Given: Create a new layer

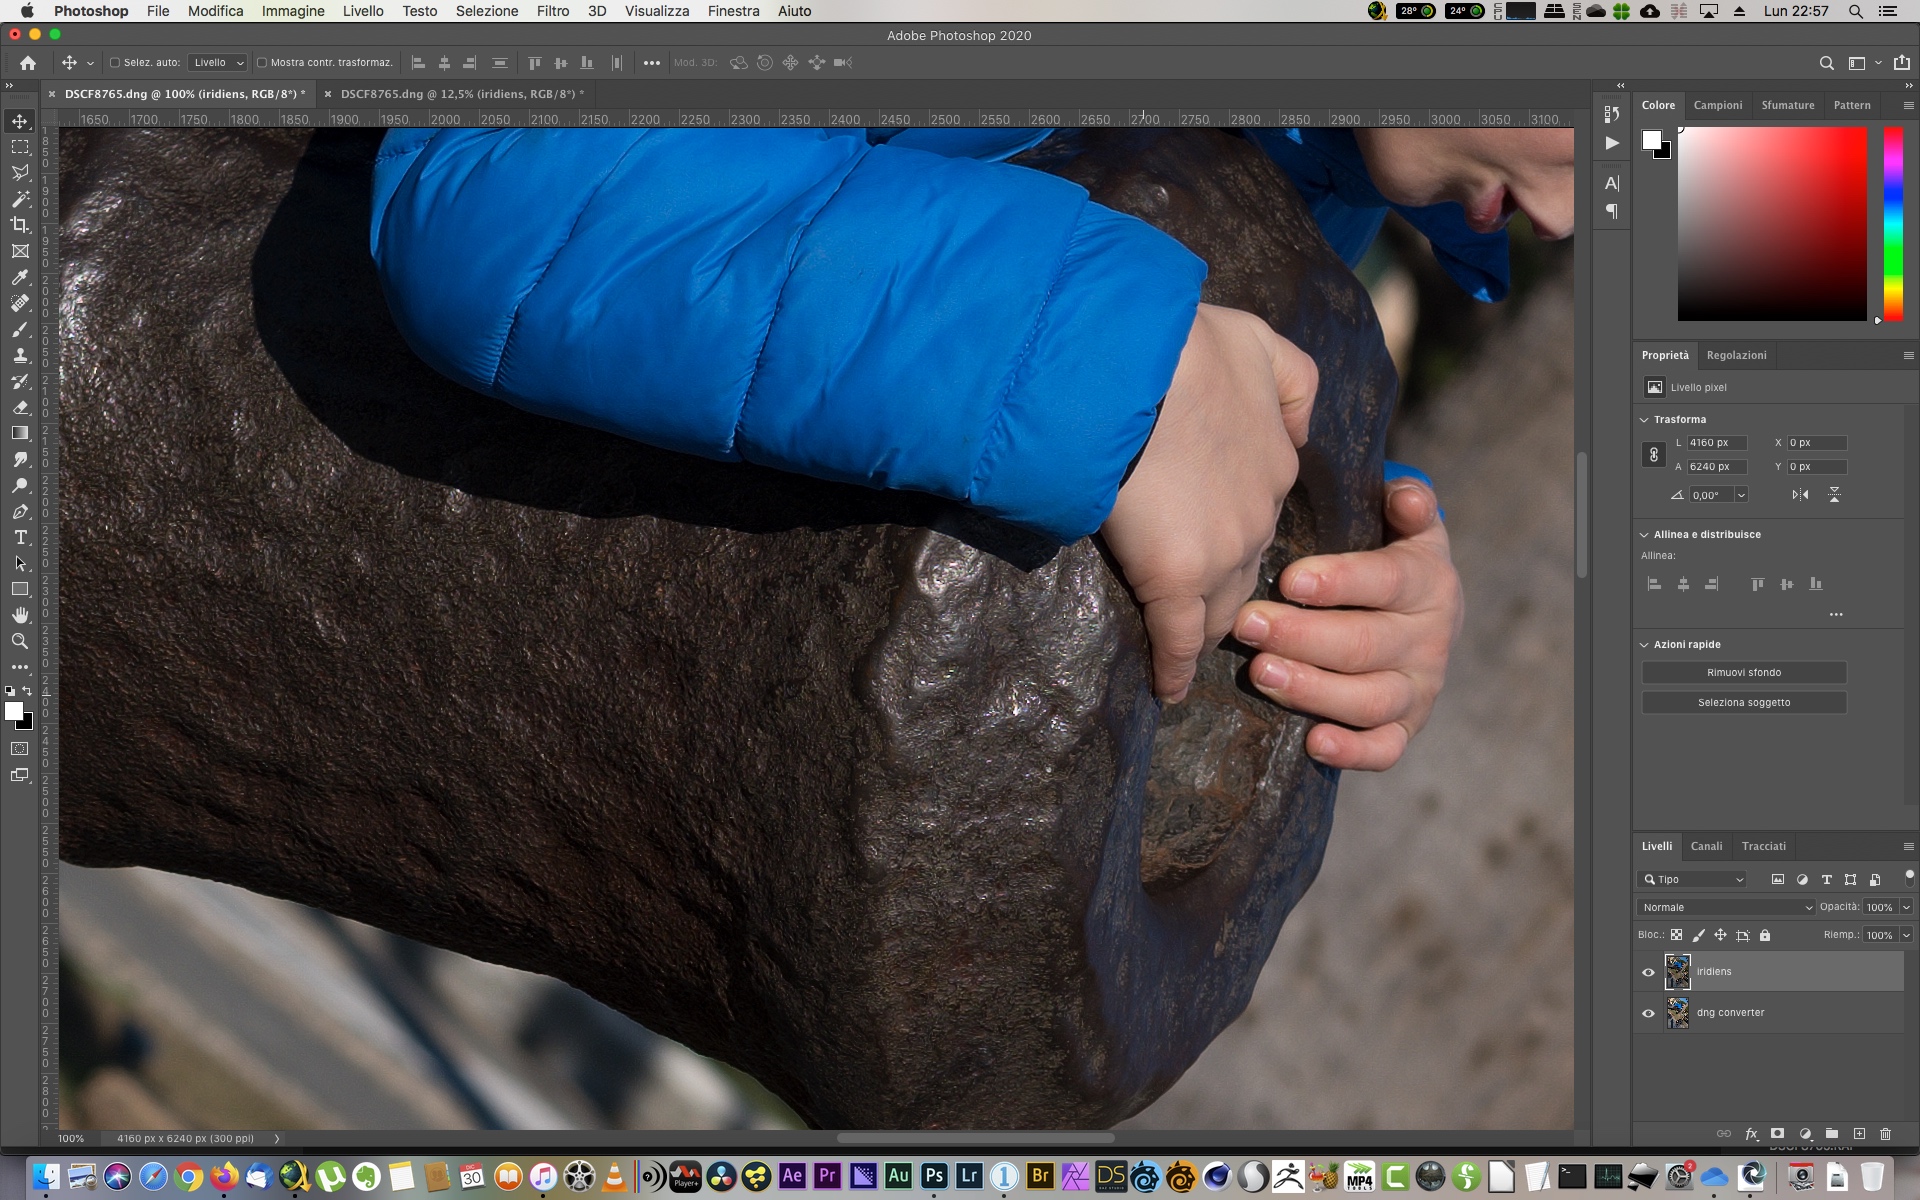Looking at the screenshot, I should click(x=1859, y=1134).
